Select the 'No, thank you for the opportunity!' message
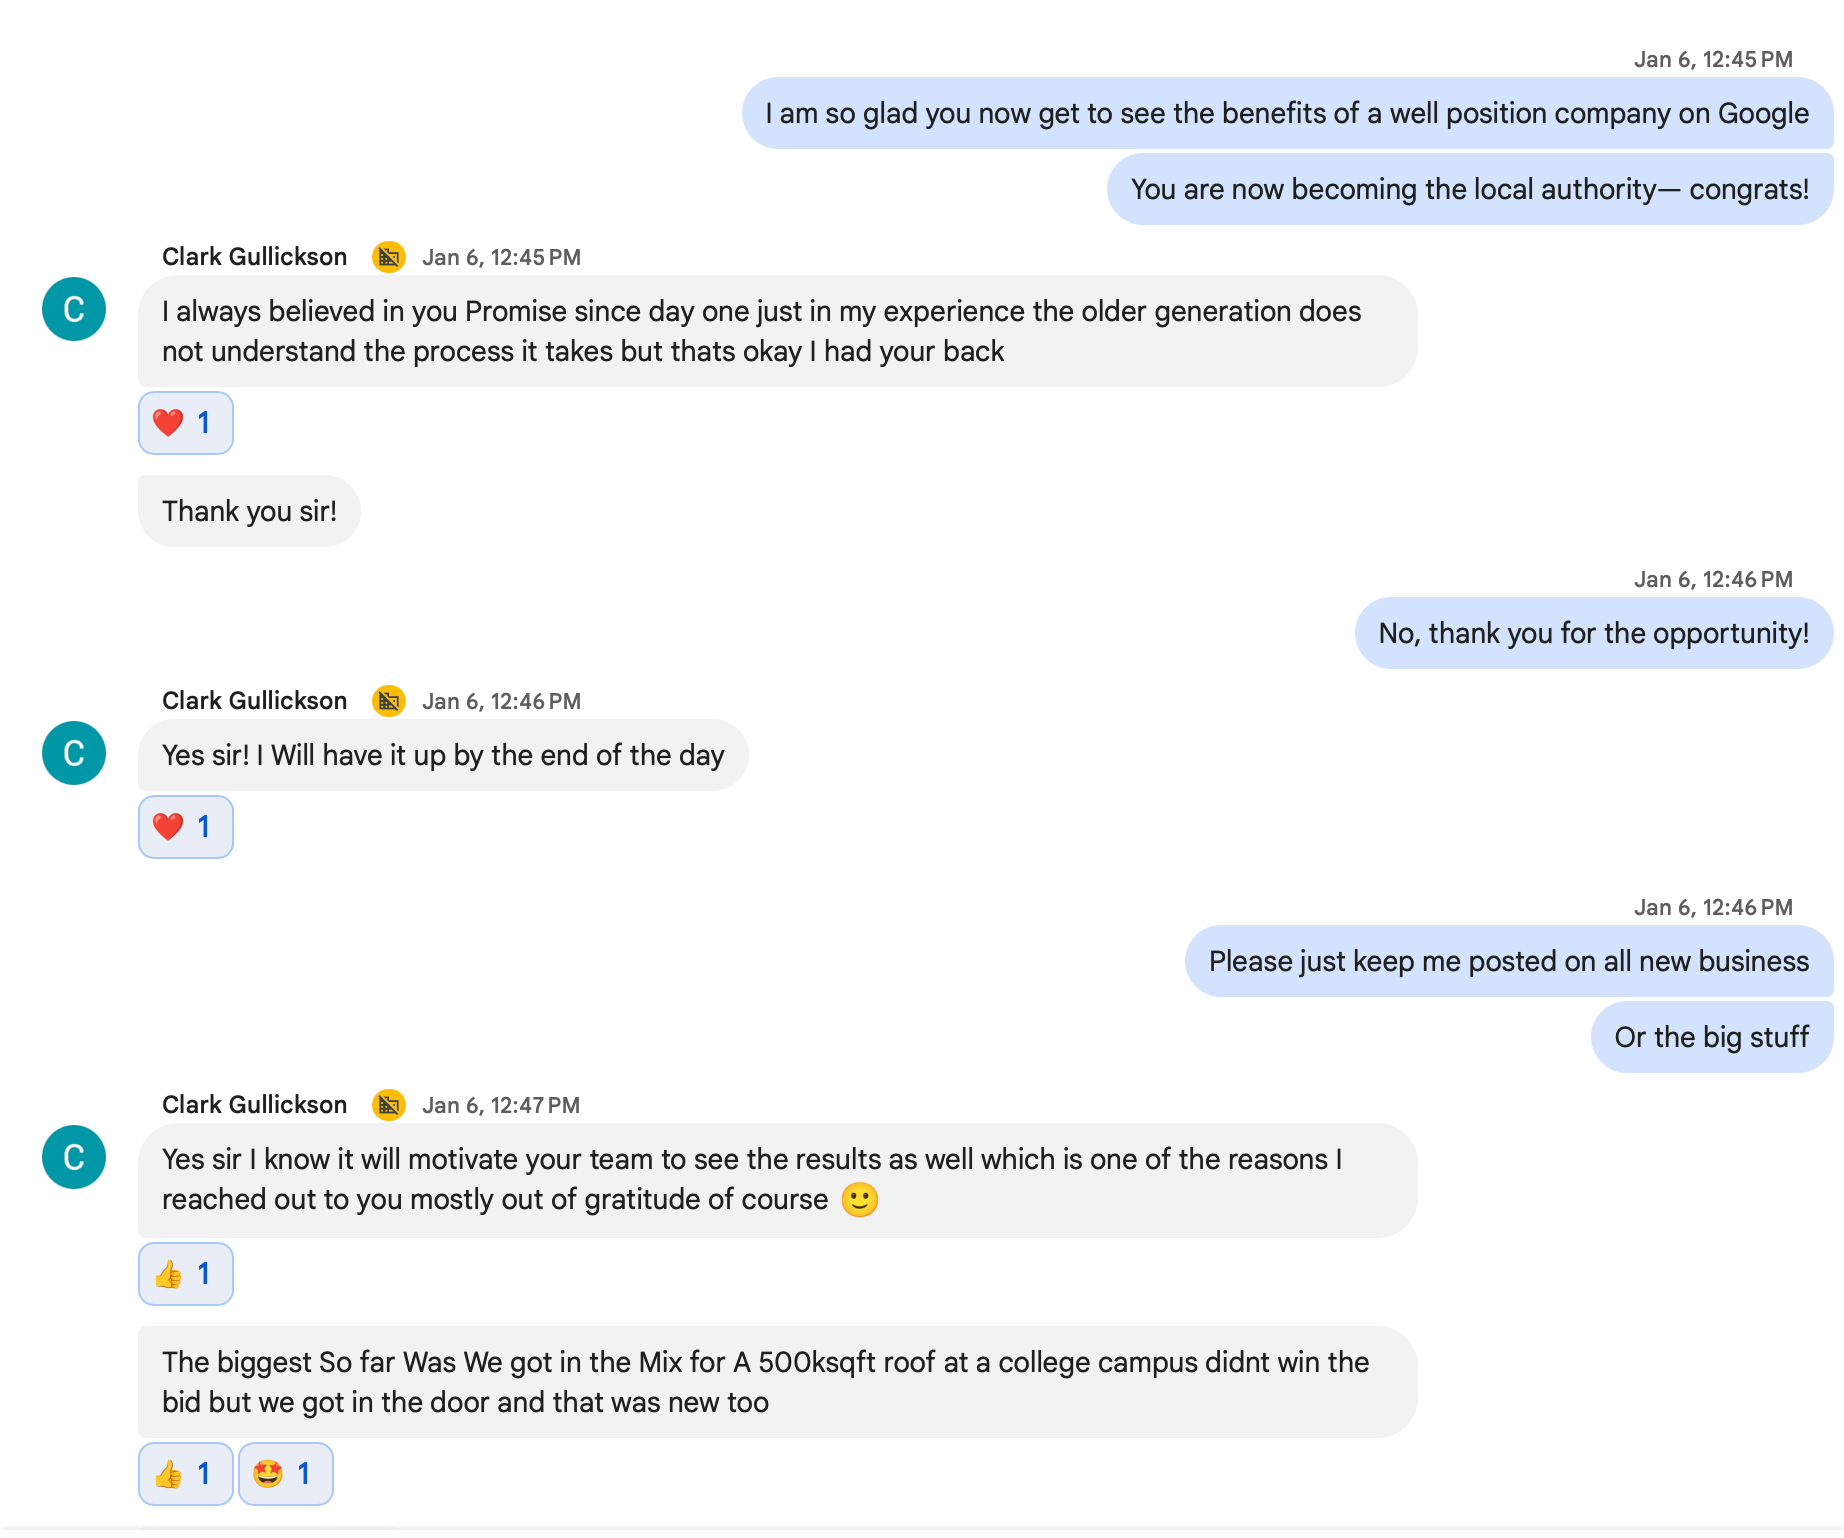Viewport: 1844px width, 1538px height. click(x=1593, y=633)
